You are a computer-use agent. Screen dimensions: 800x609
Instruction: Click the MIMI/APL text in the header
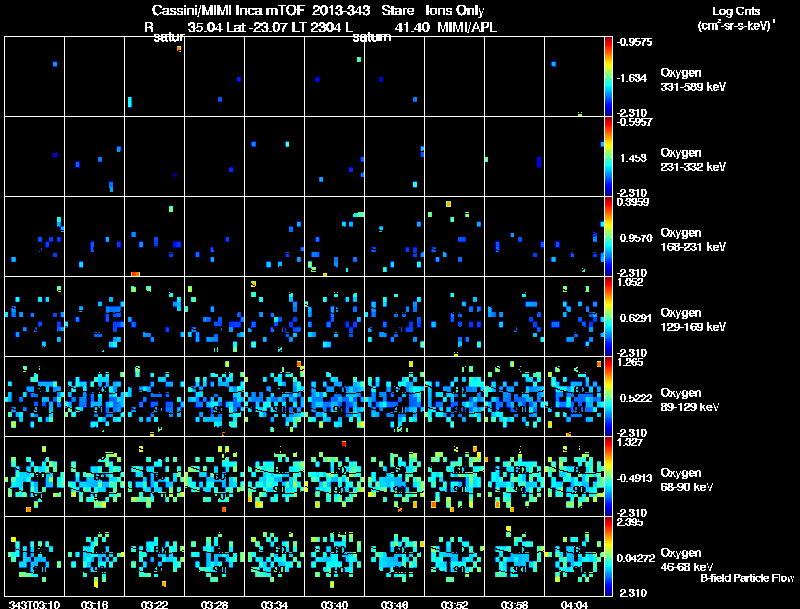[461, 26]
